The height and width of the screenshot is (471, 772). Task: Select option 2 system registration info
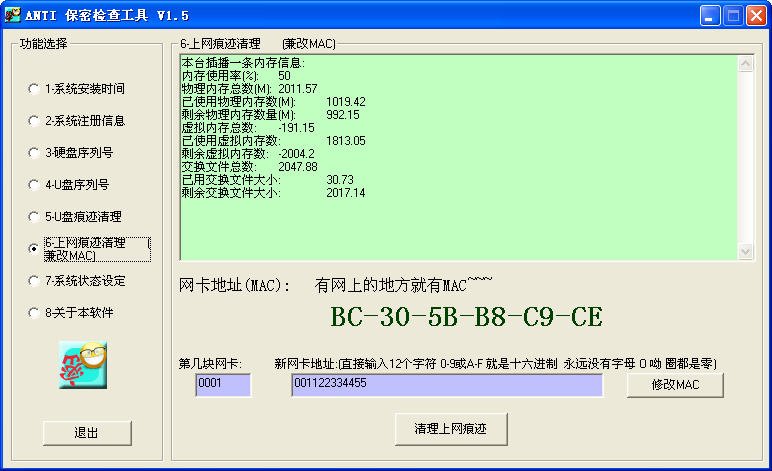35,121
